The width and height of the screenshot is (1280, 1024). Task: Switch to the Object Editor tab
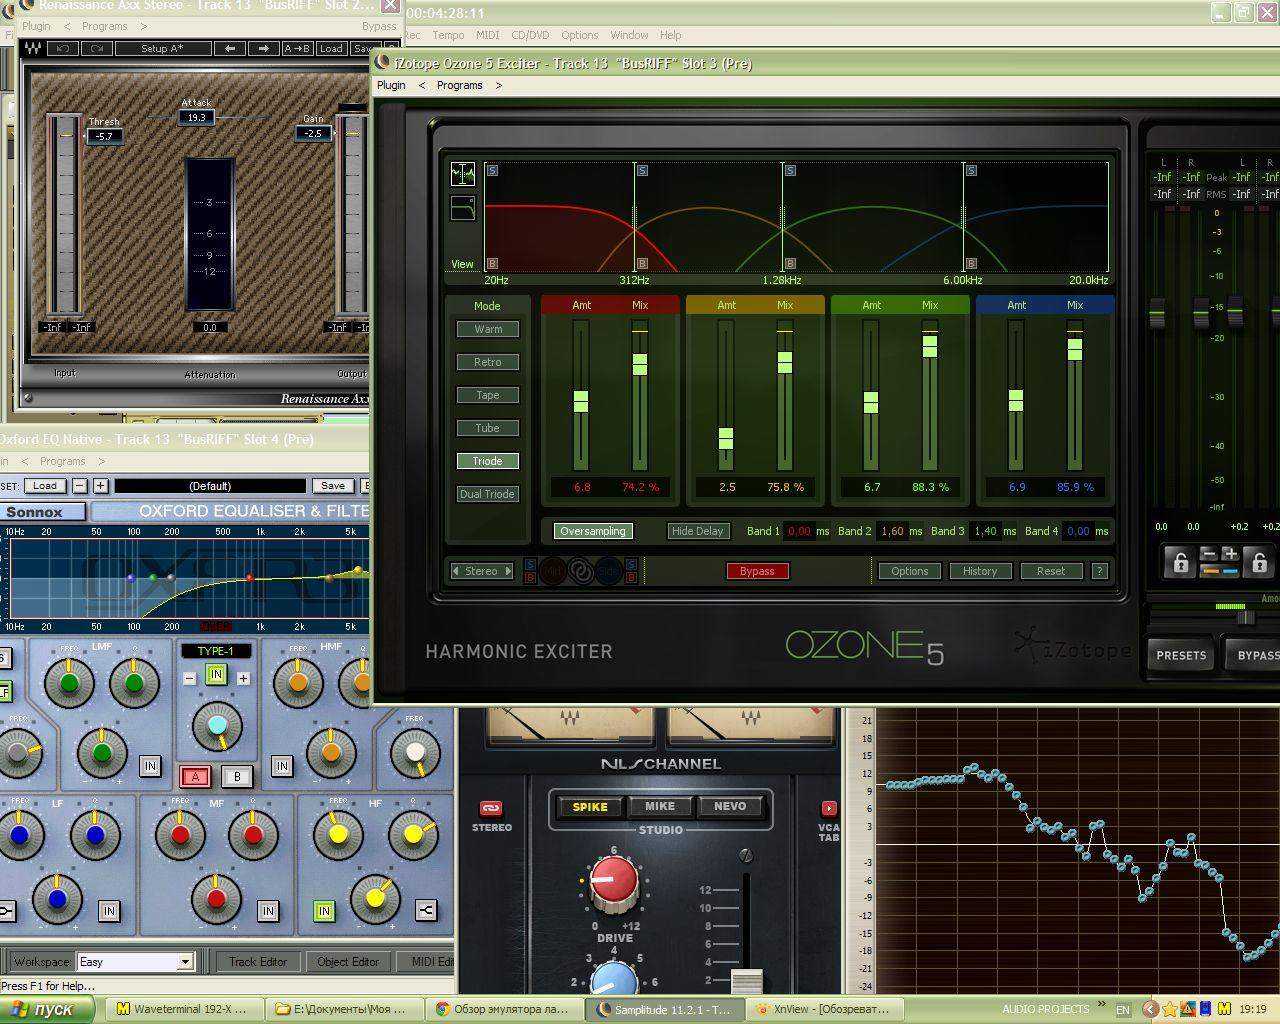click(x=347, y=962)
